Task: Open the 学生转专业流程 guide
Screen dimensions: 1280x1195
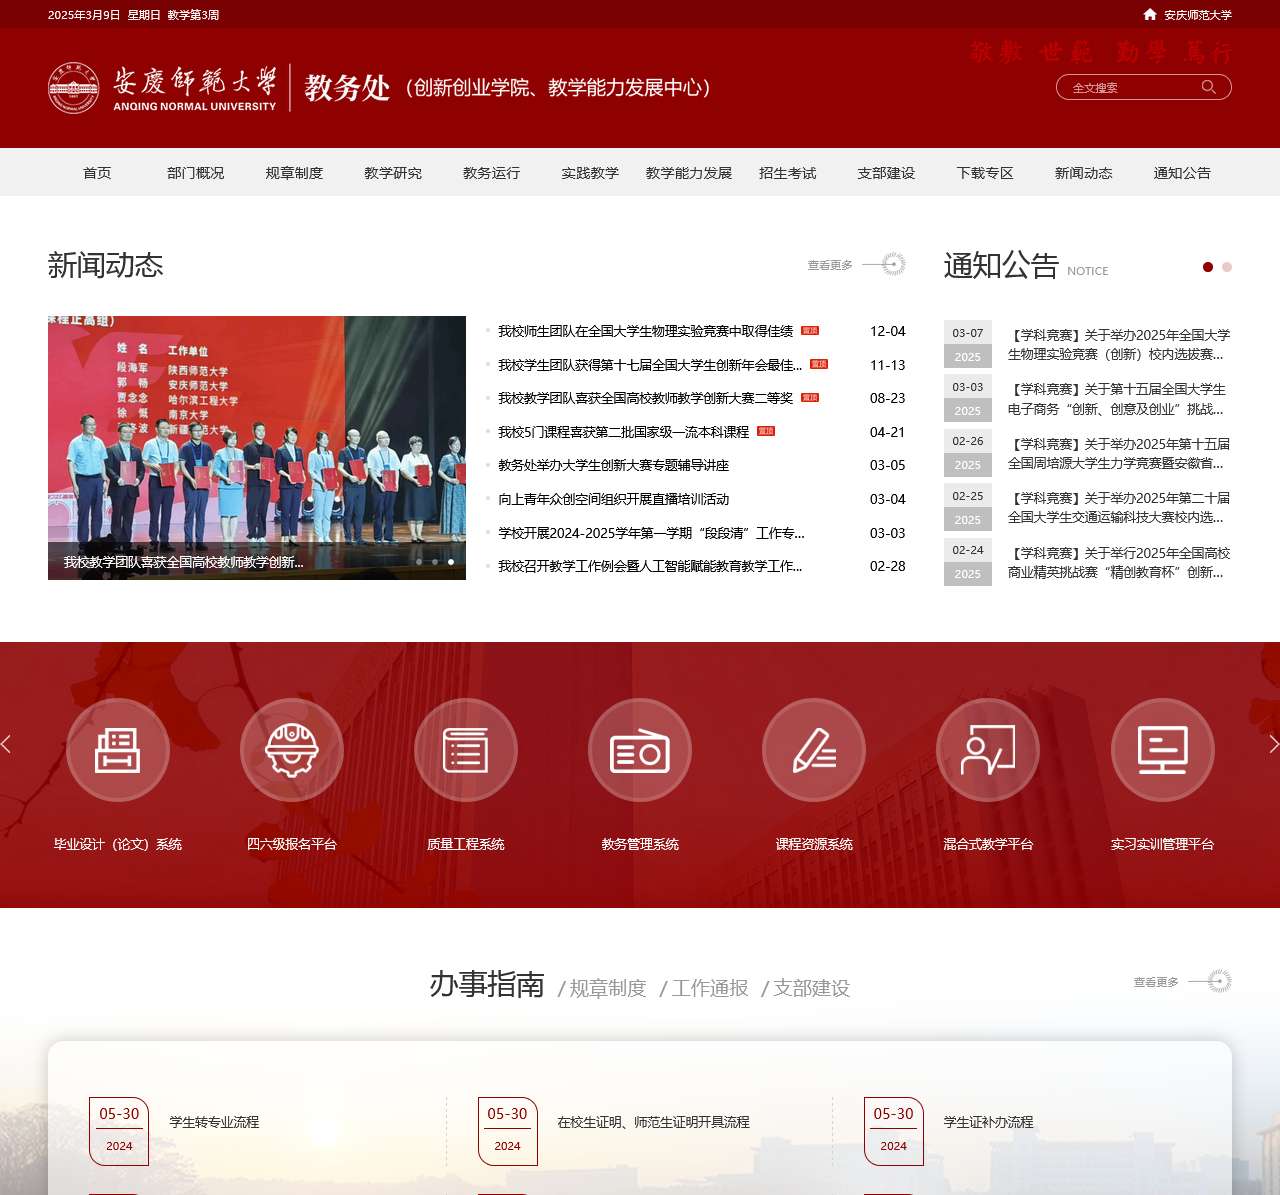Action: pos(214,1122)
